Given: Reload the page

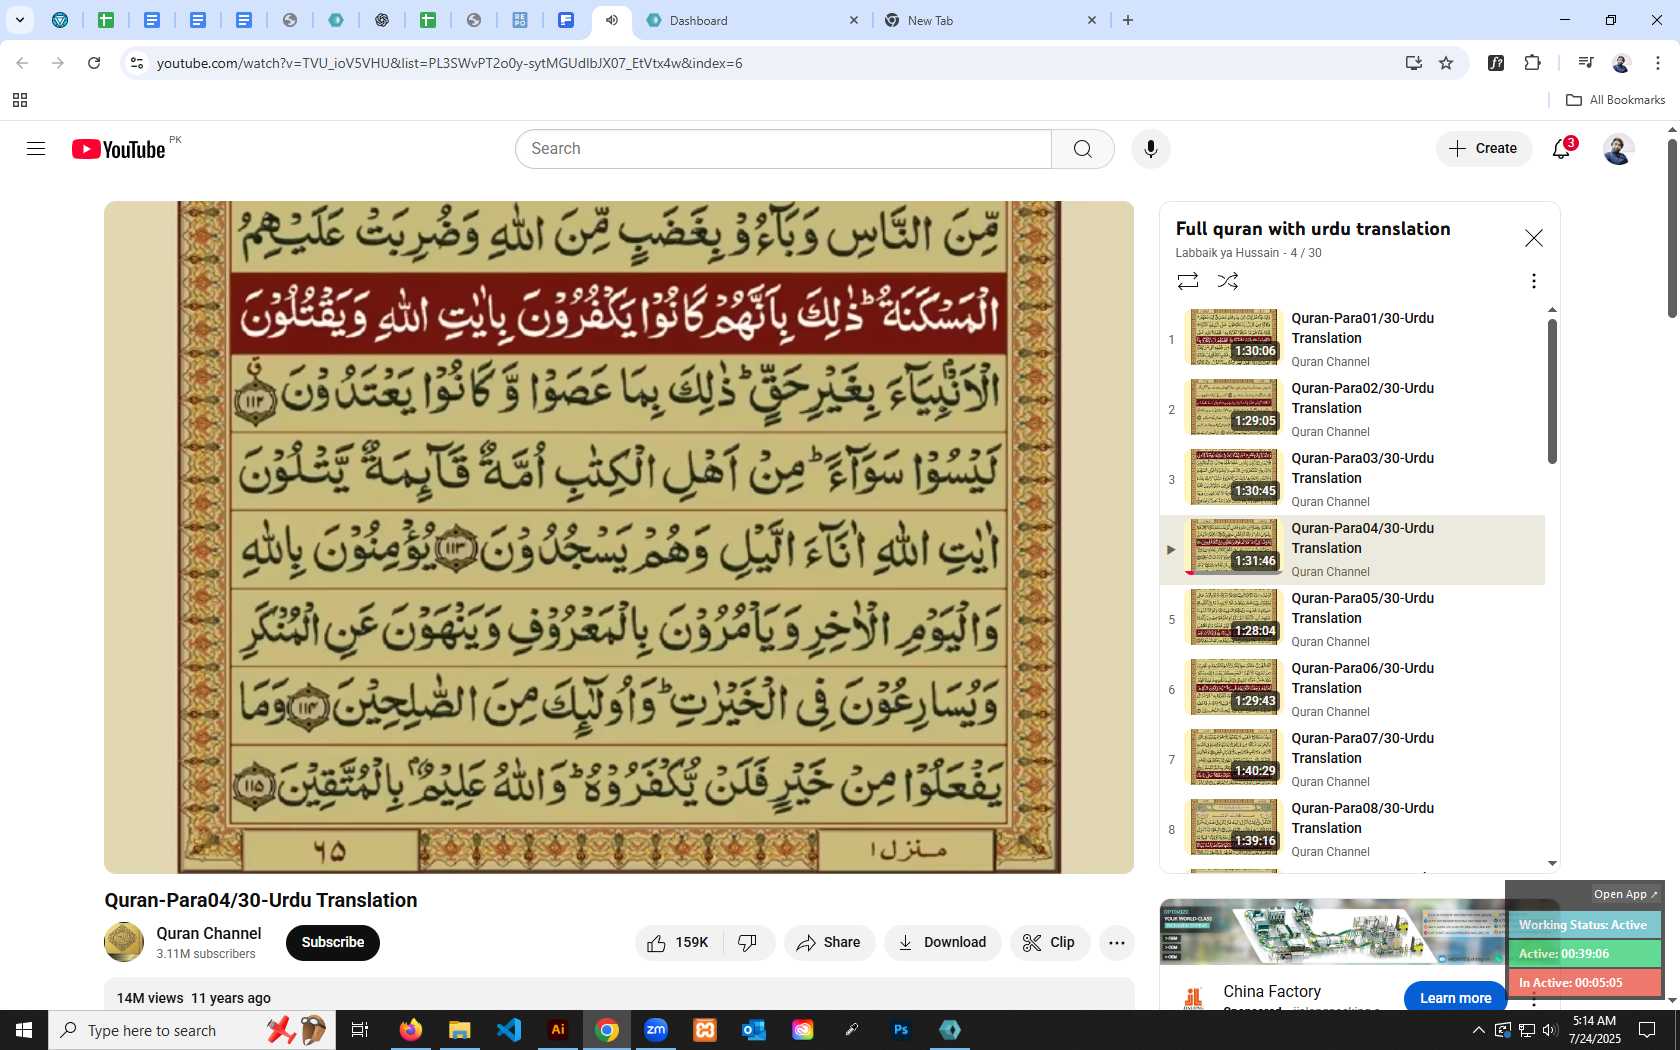Looking at the screenshot, I should click(x=94, y=63).
